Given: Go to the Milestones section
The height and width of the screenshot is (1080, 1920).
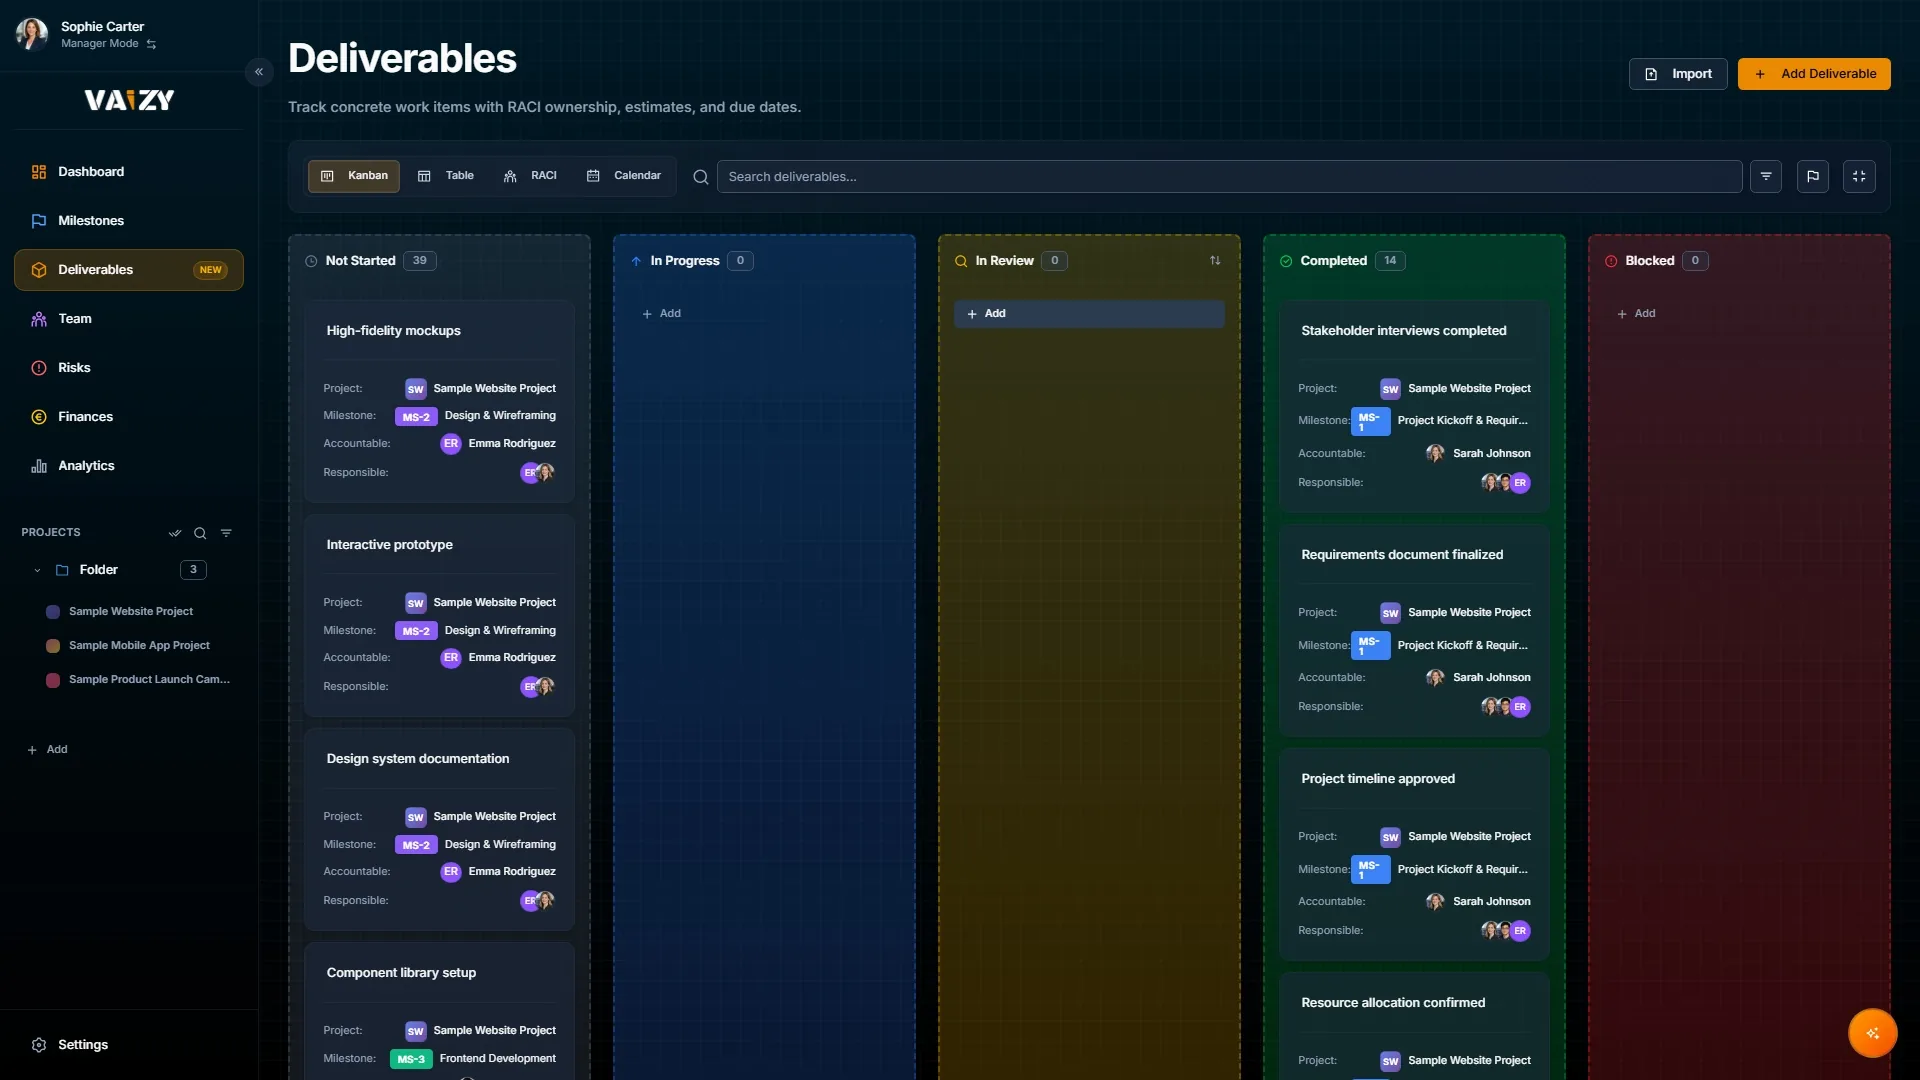Looking at the screenshot, I should coord(129,221).
